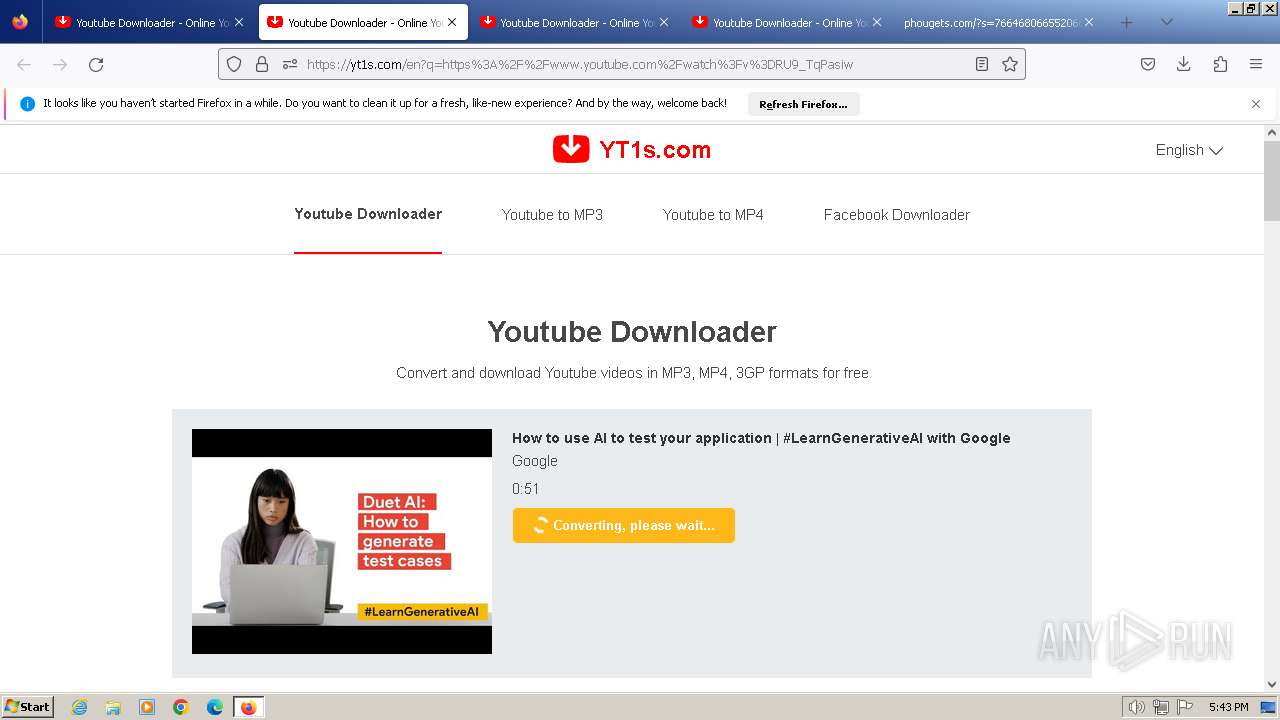Open Windows Media Player taskbar icon
Viewport: 1280px width, 720px height.
(147, 707)
